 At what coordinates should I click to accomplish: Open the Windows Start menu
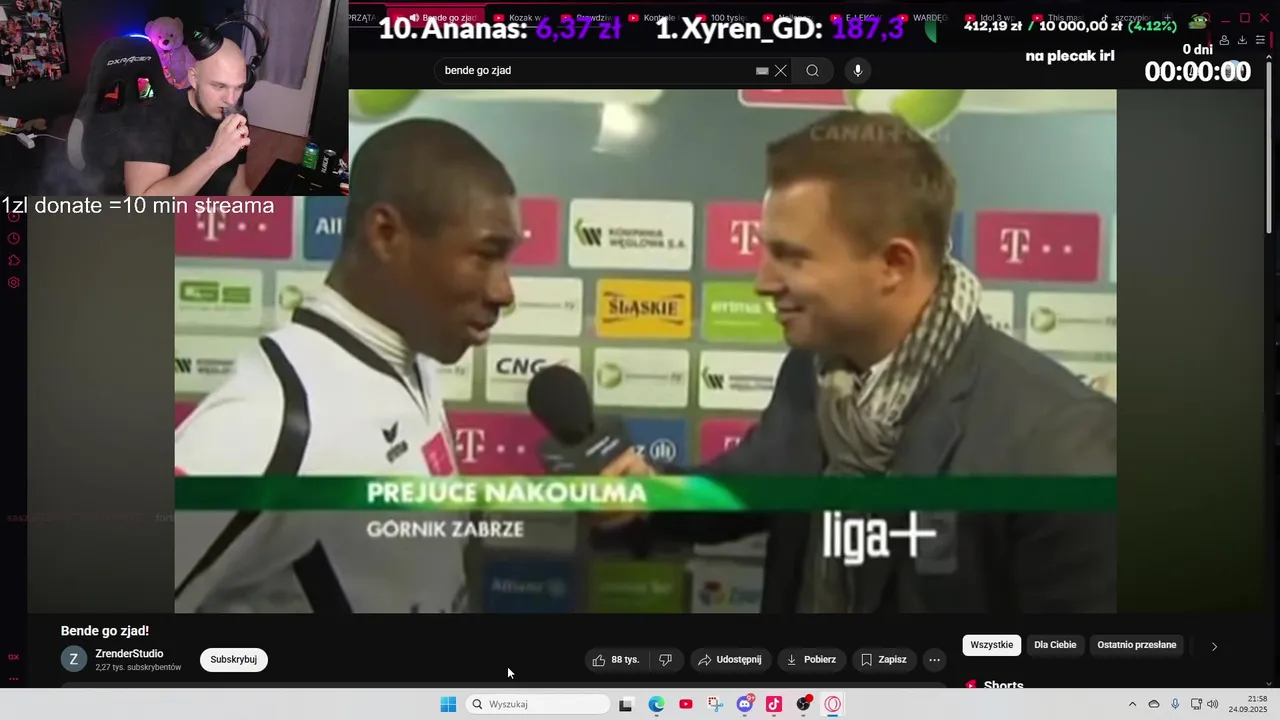[x=448, y=704]
